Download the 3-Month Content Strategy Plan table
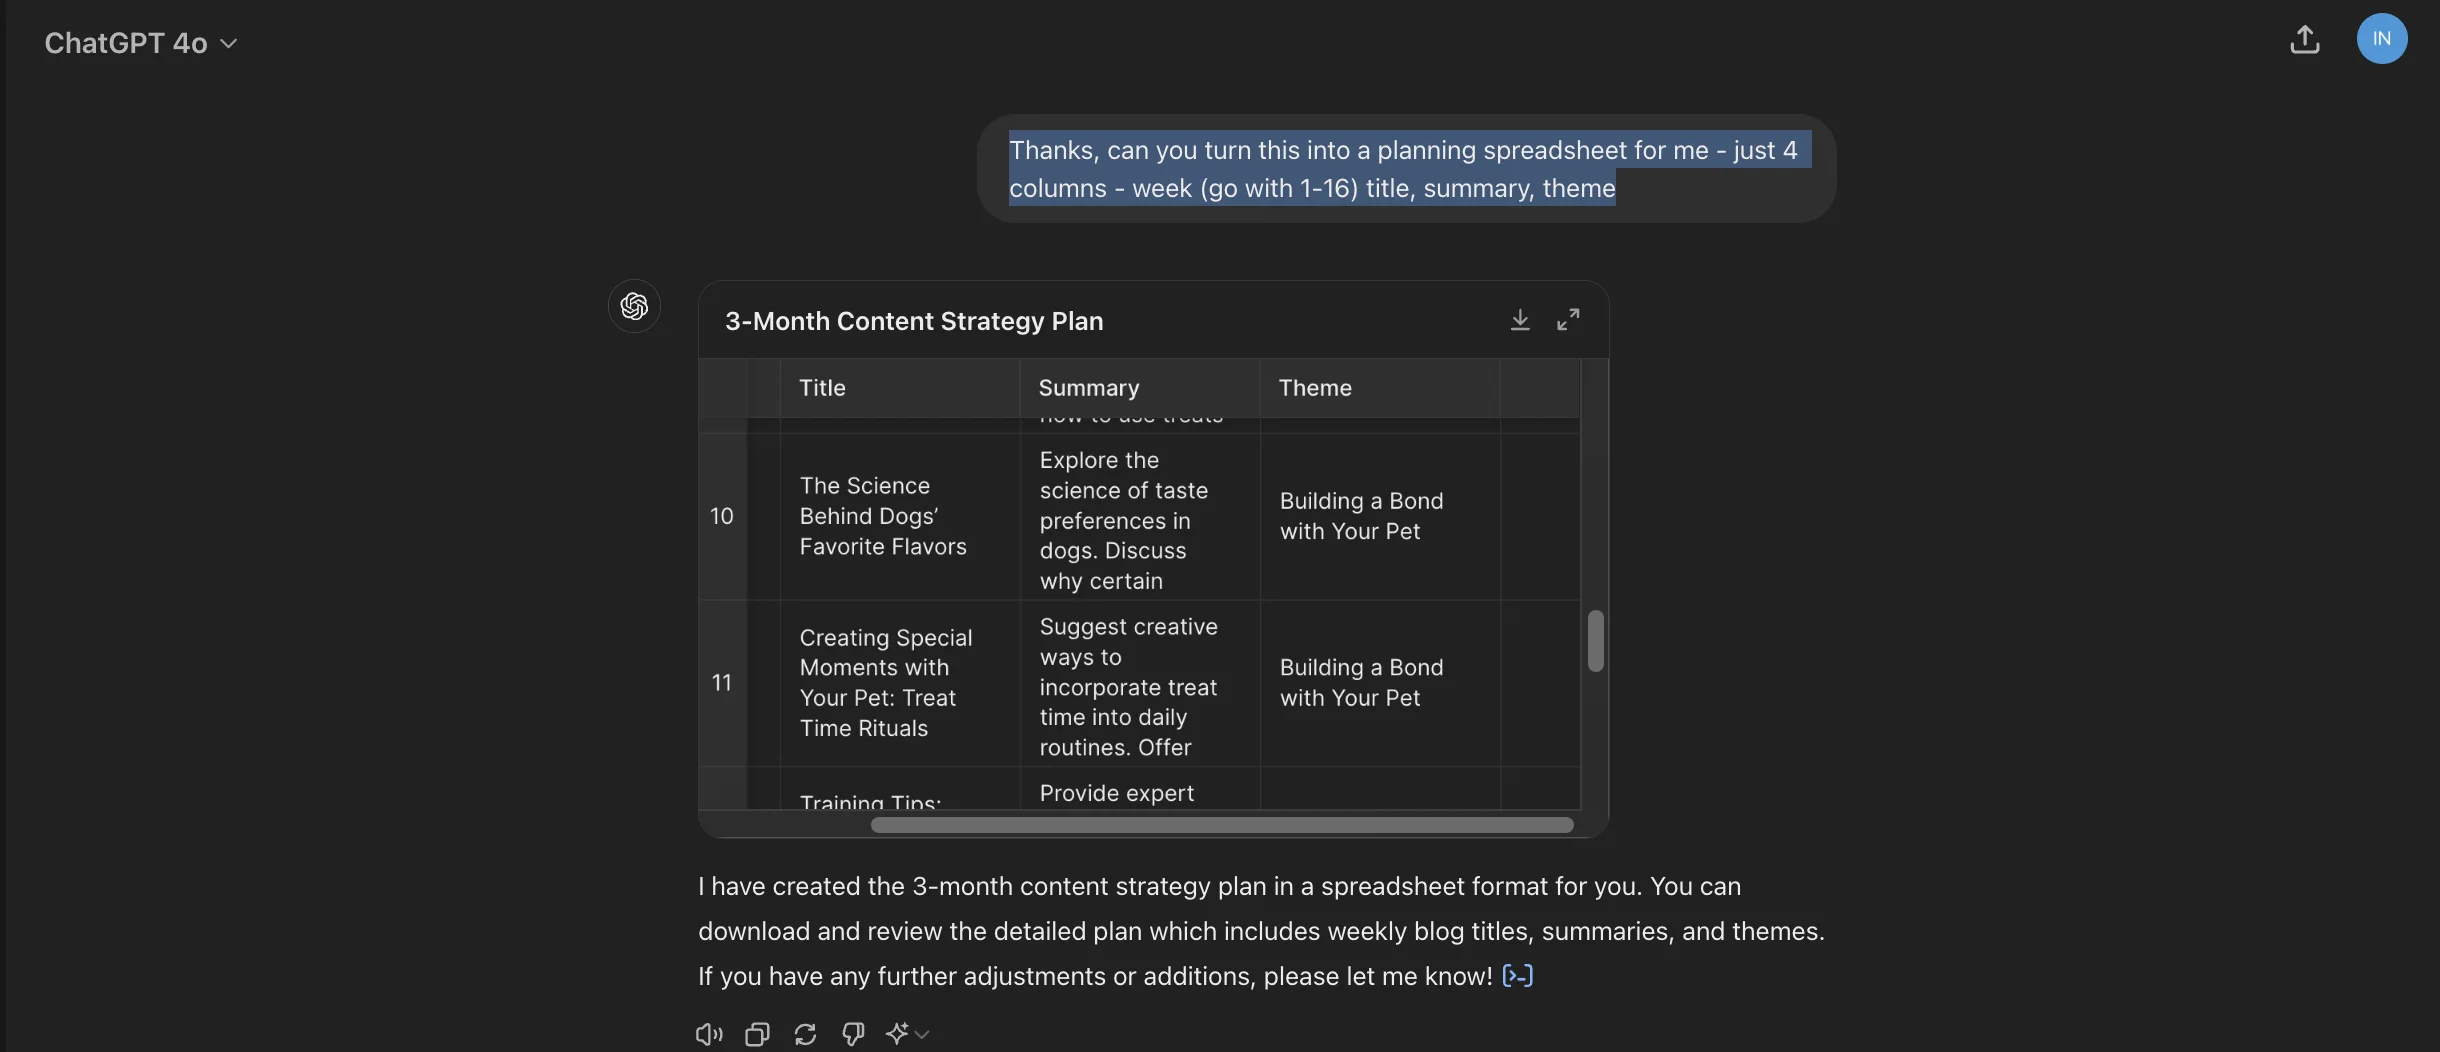The height and width of the screenshot is (1052, 2440). [1519, 320]
